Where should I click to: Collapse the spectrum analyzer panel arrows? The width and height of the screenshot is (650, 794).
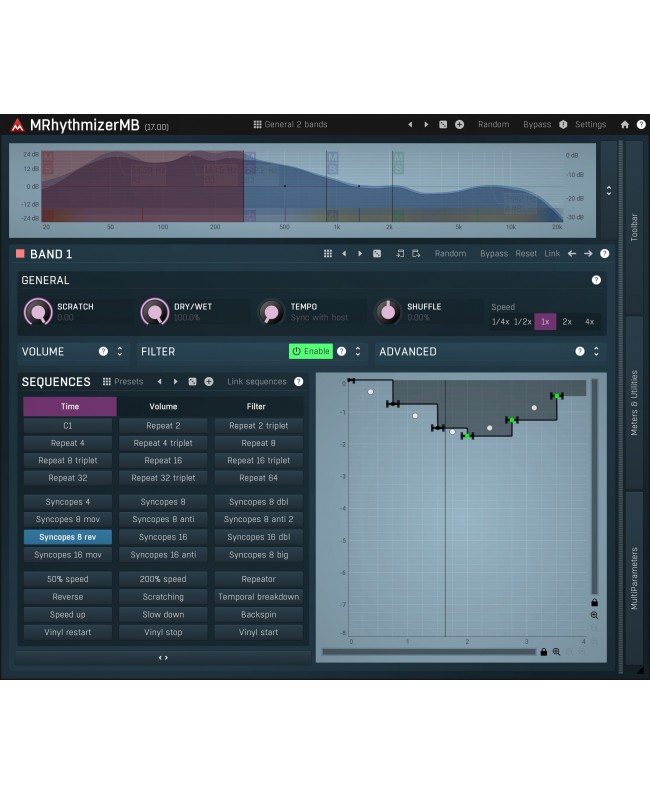tap(608, 190)
